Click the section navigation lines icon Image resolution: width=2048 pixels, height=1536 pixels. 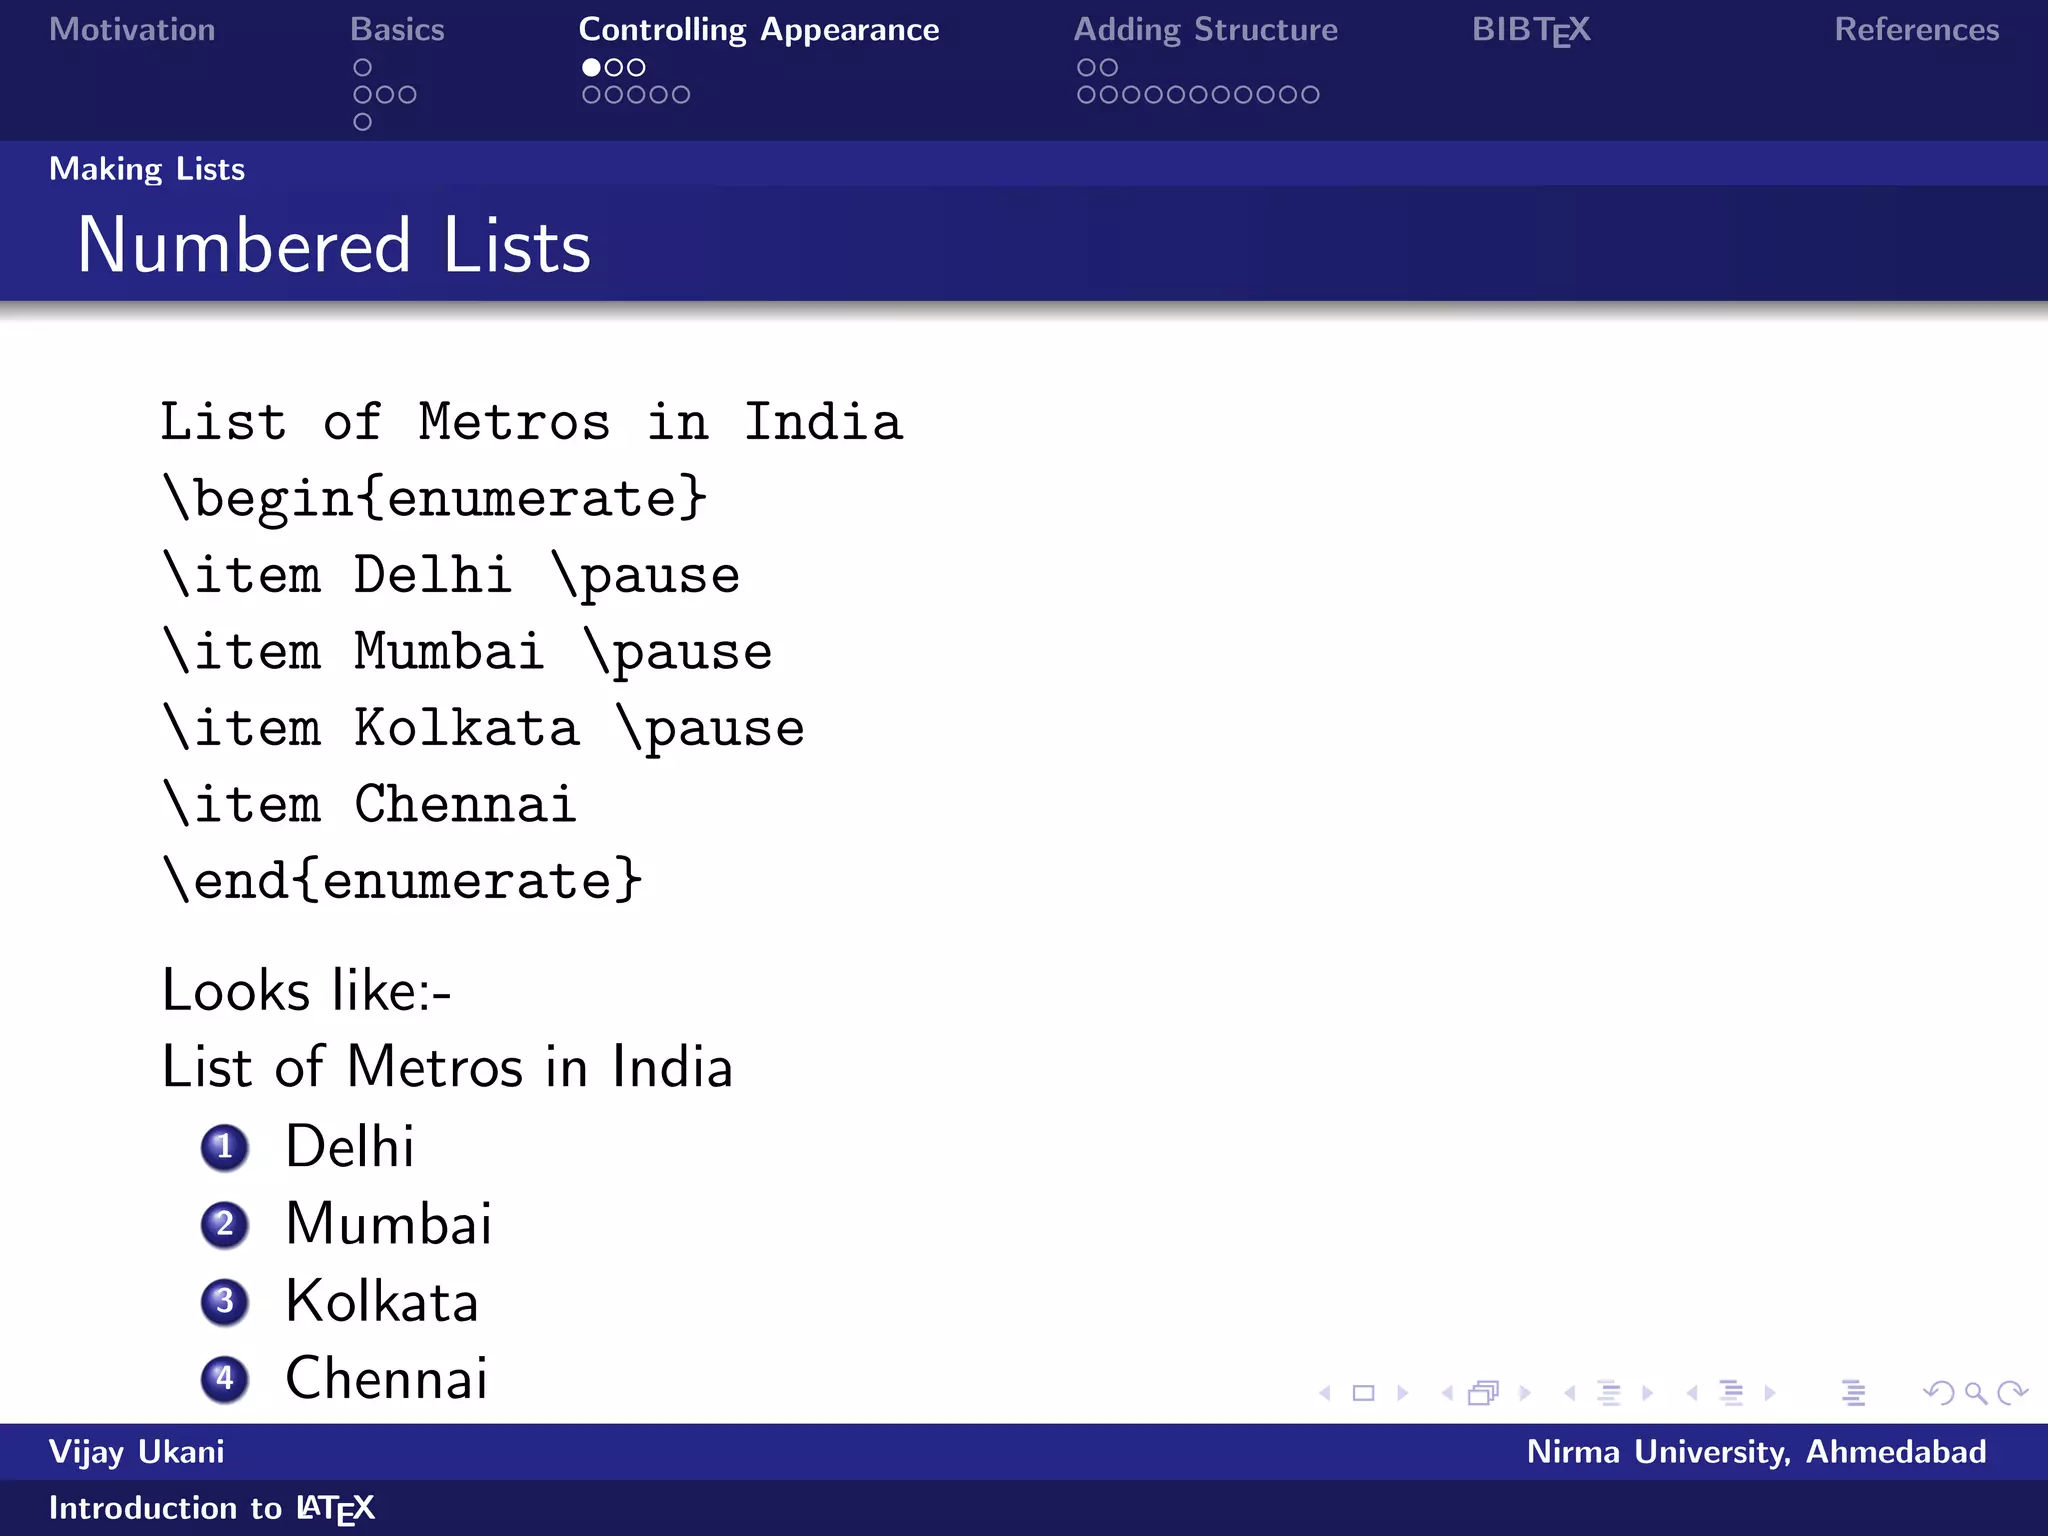pyautogui.click(x=1731, y=1393)
